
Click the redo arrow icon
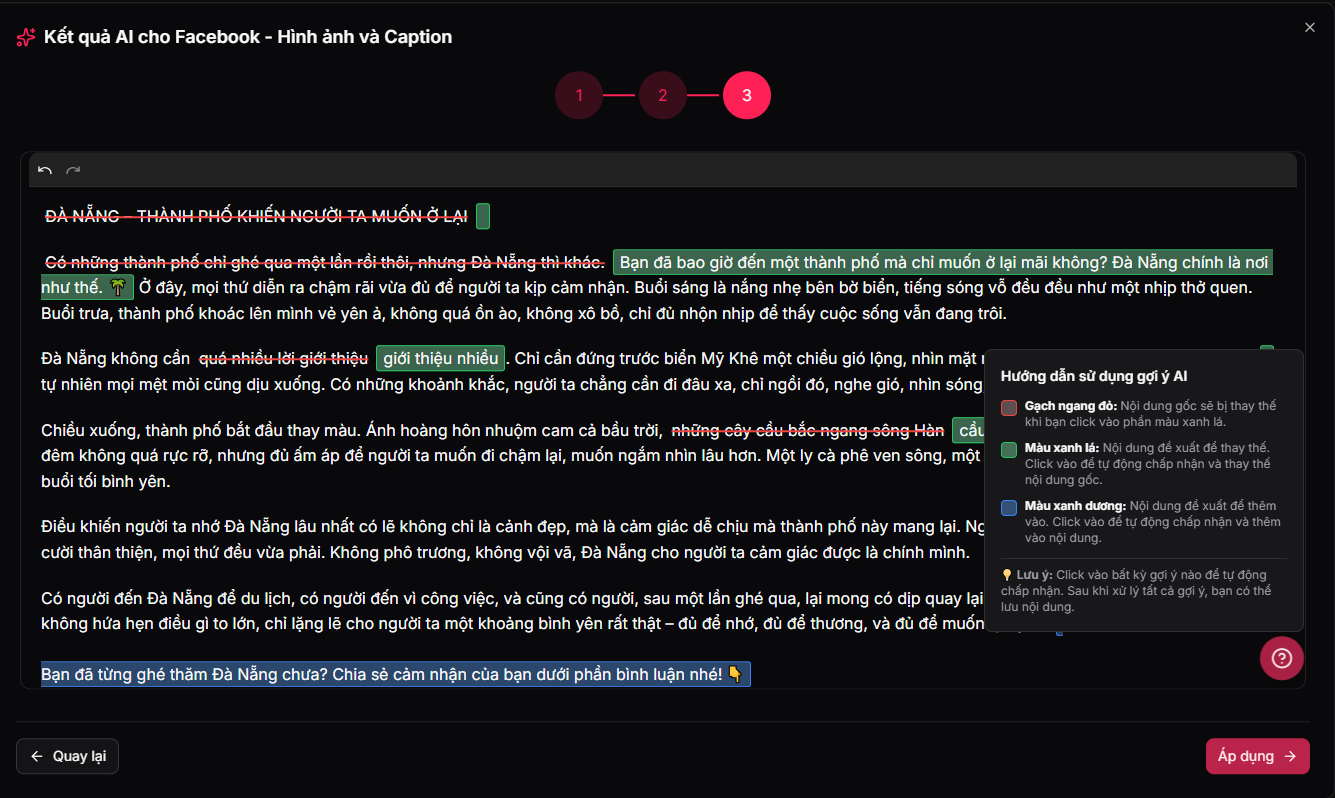[x=73, y=171]
